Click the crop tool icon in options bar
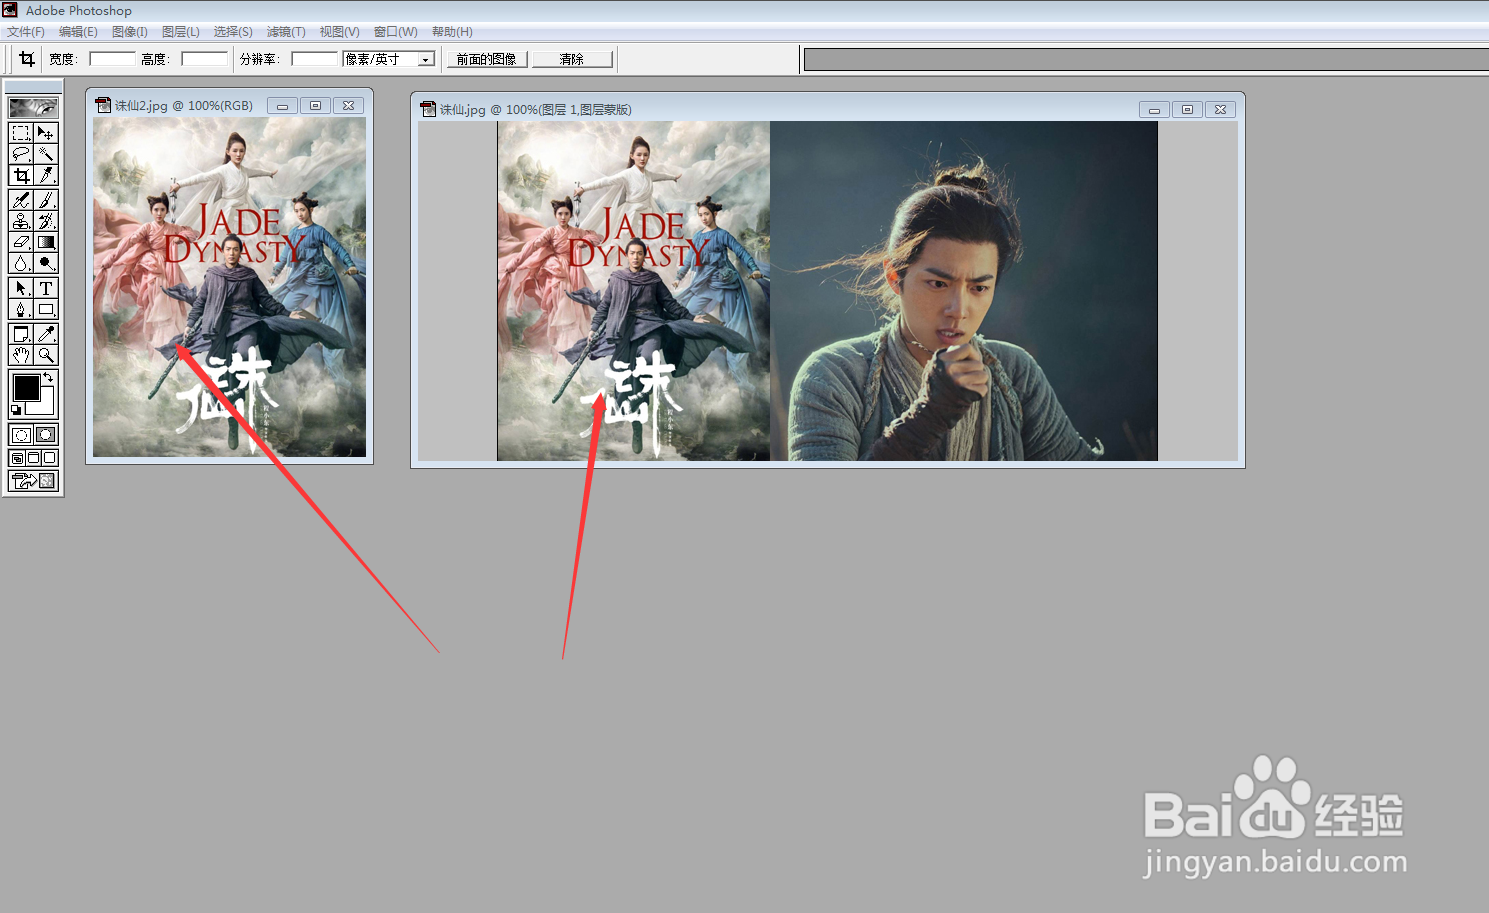Screen dimensions: 1489x913 coord(27,59)
